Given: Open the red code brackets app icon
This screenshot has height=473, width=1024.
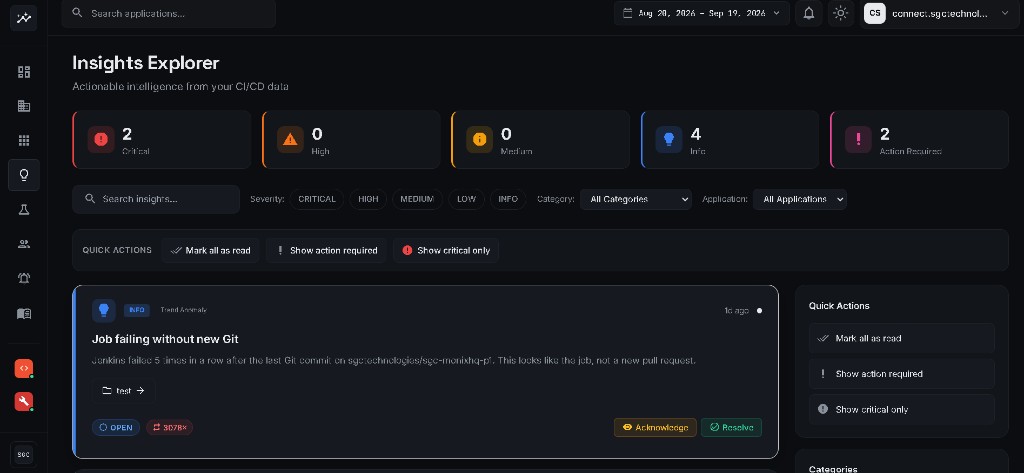Looking at the screenshot, I should pos(24,368).
